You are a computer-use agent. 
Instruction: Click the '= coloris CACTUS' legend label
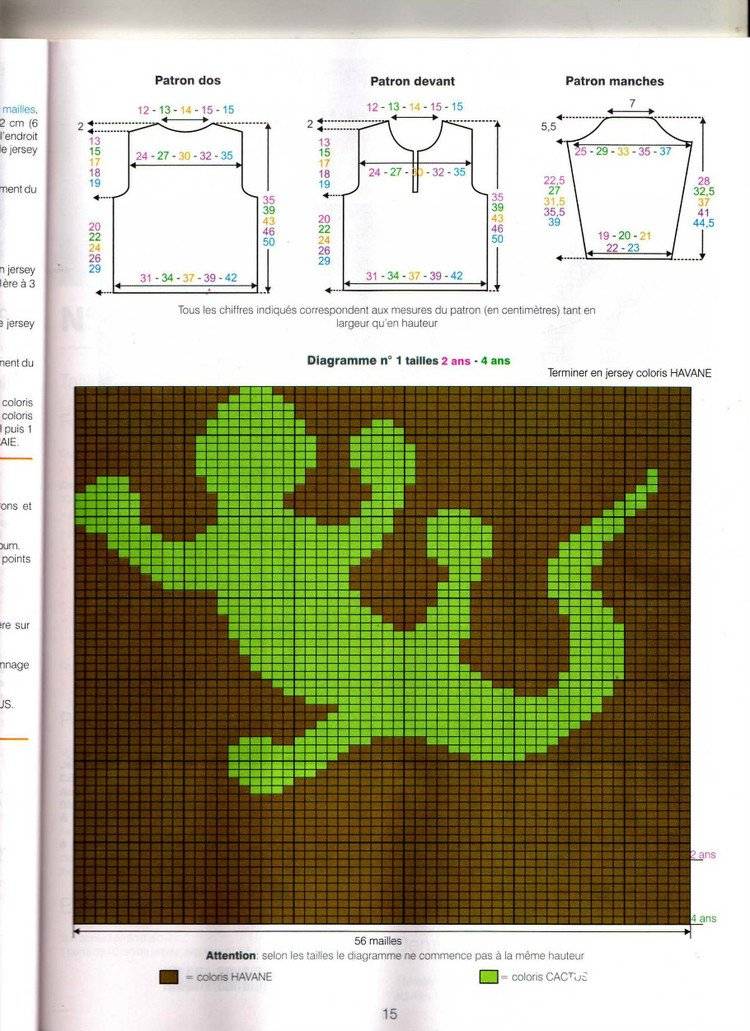click(544, 976)
